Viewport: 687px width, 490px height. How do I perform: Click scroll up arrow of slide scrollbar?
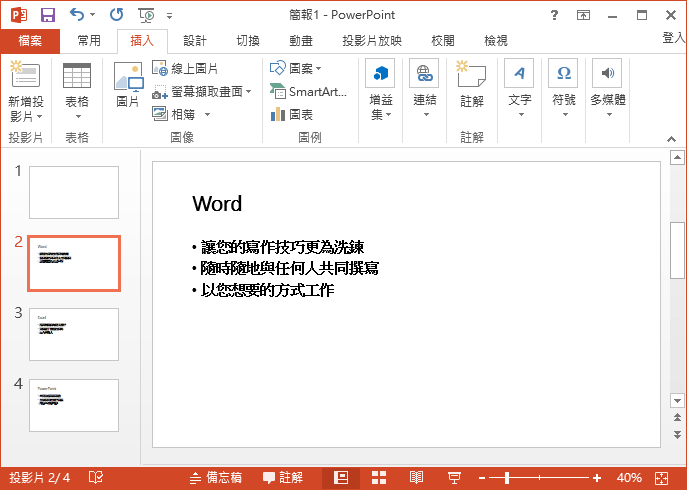pos(677,157)
